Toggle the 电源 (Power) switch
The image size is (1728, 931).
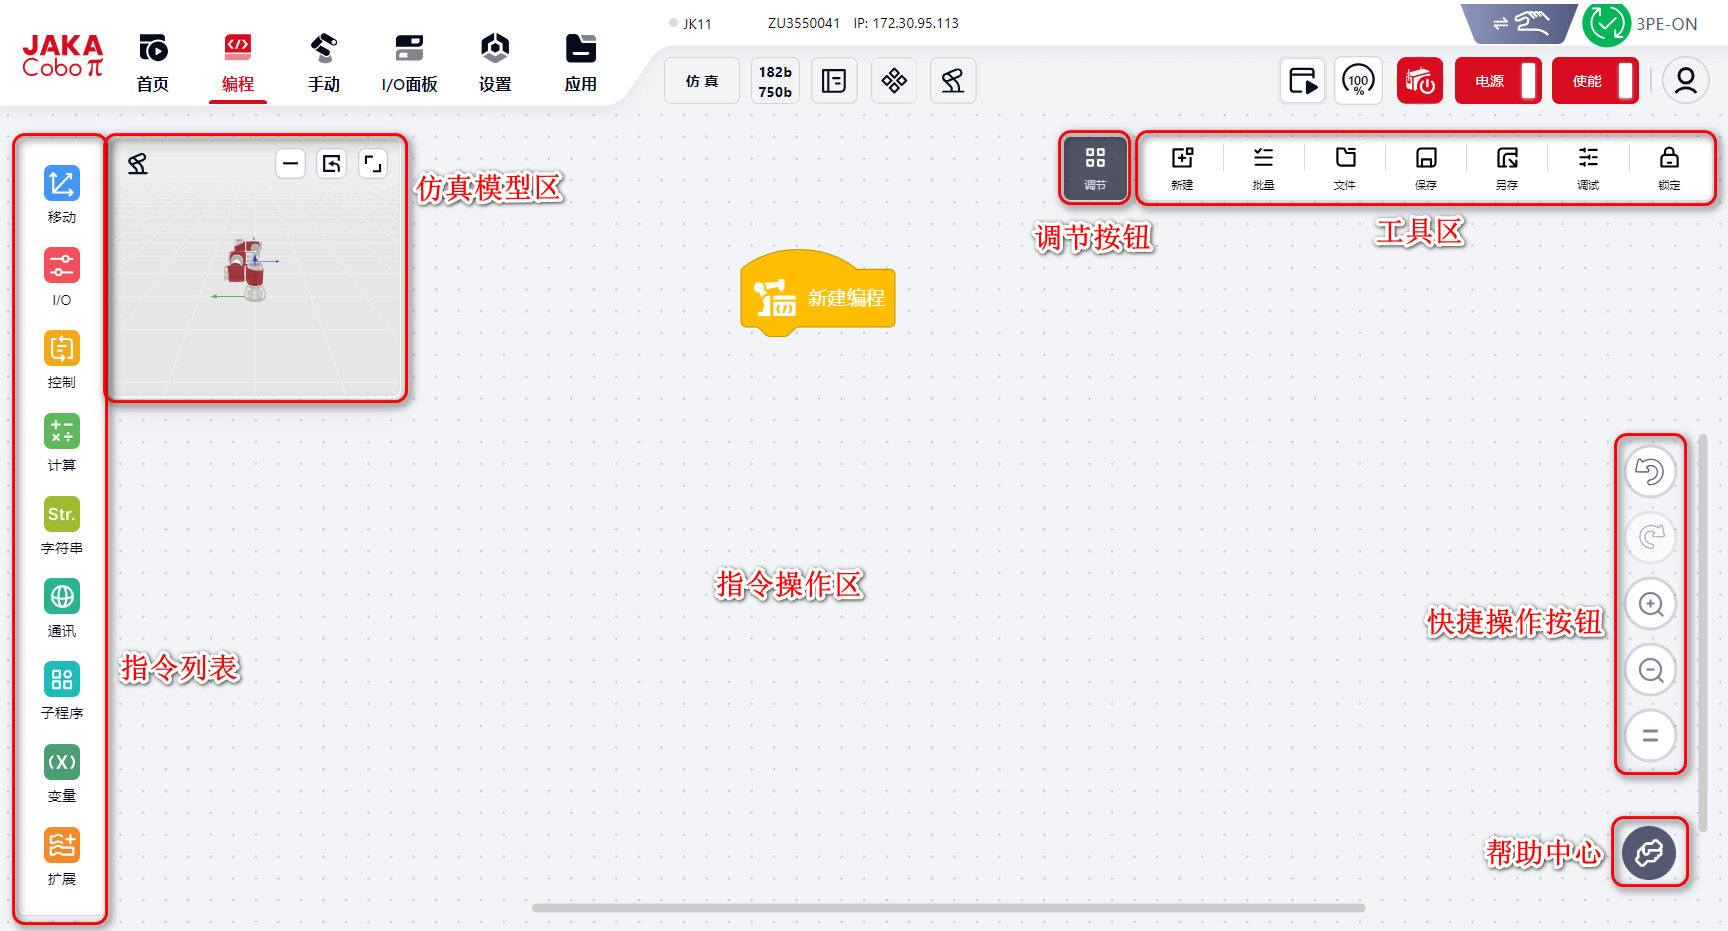(1498, 81)
